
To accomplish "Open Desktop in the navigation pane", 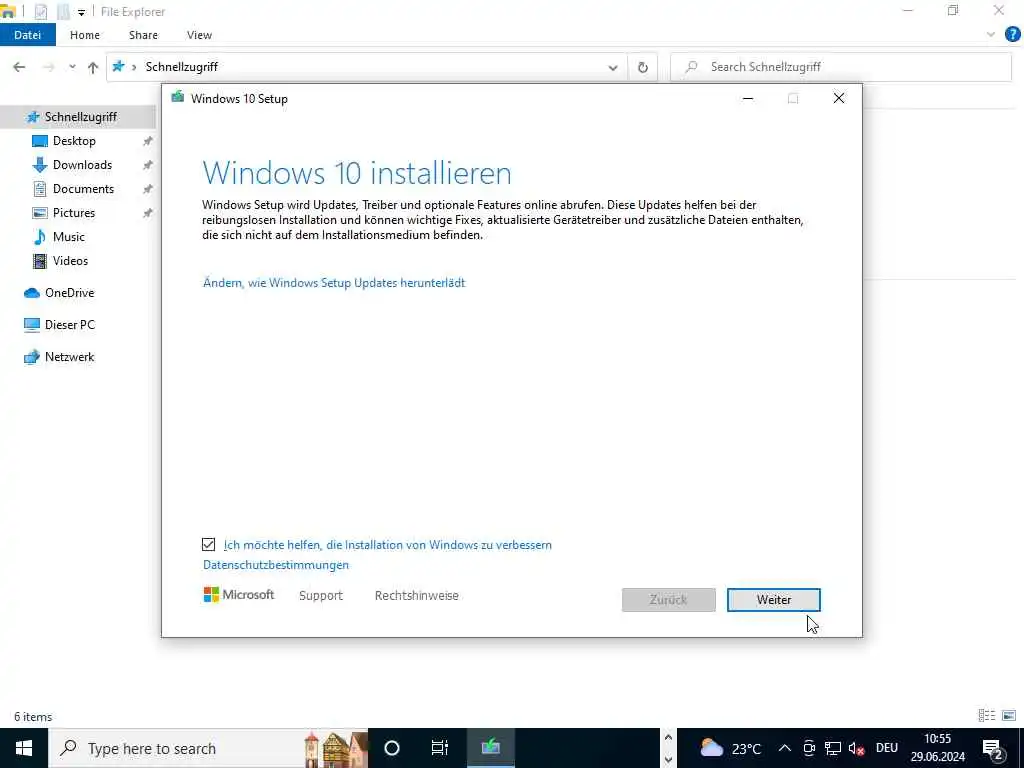I will point(74,141).
